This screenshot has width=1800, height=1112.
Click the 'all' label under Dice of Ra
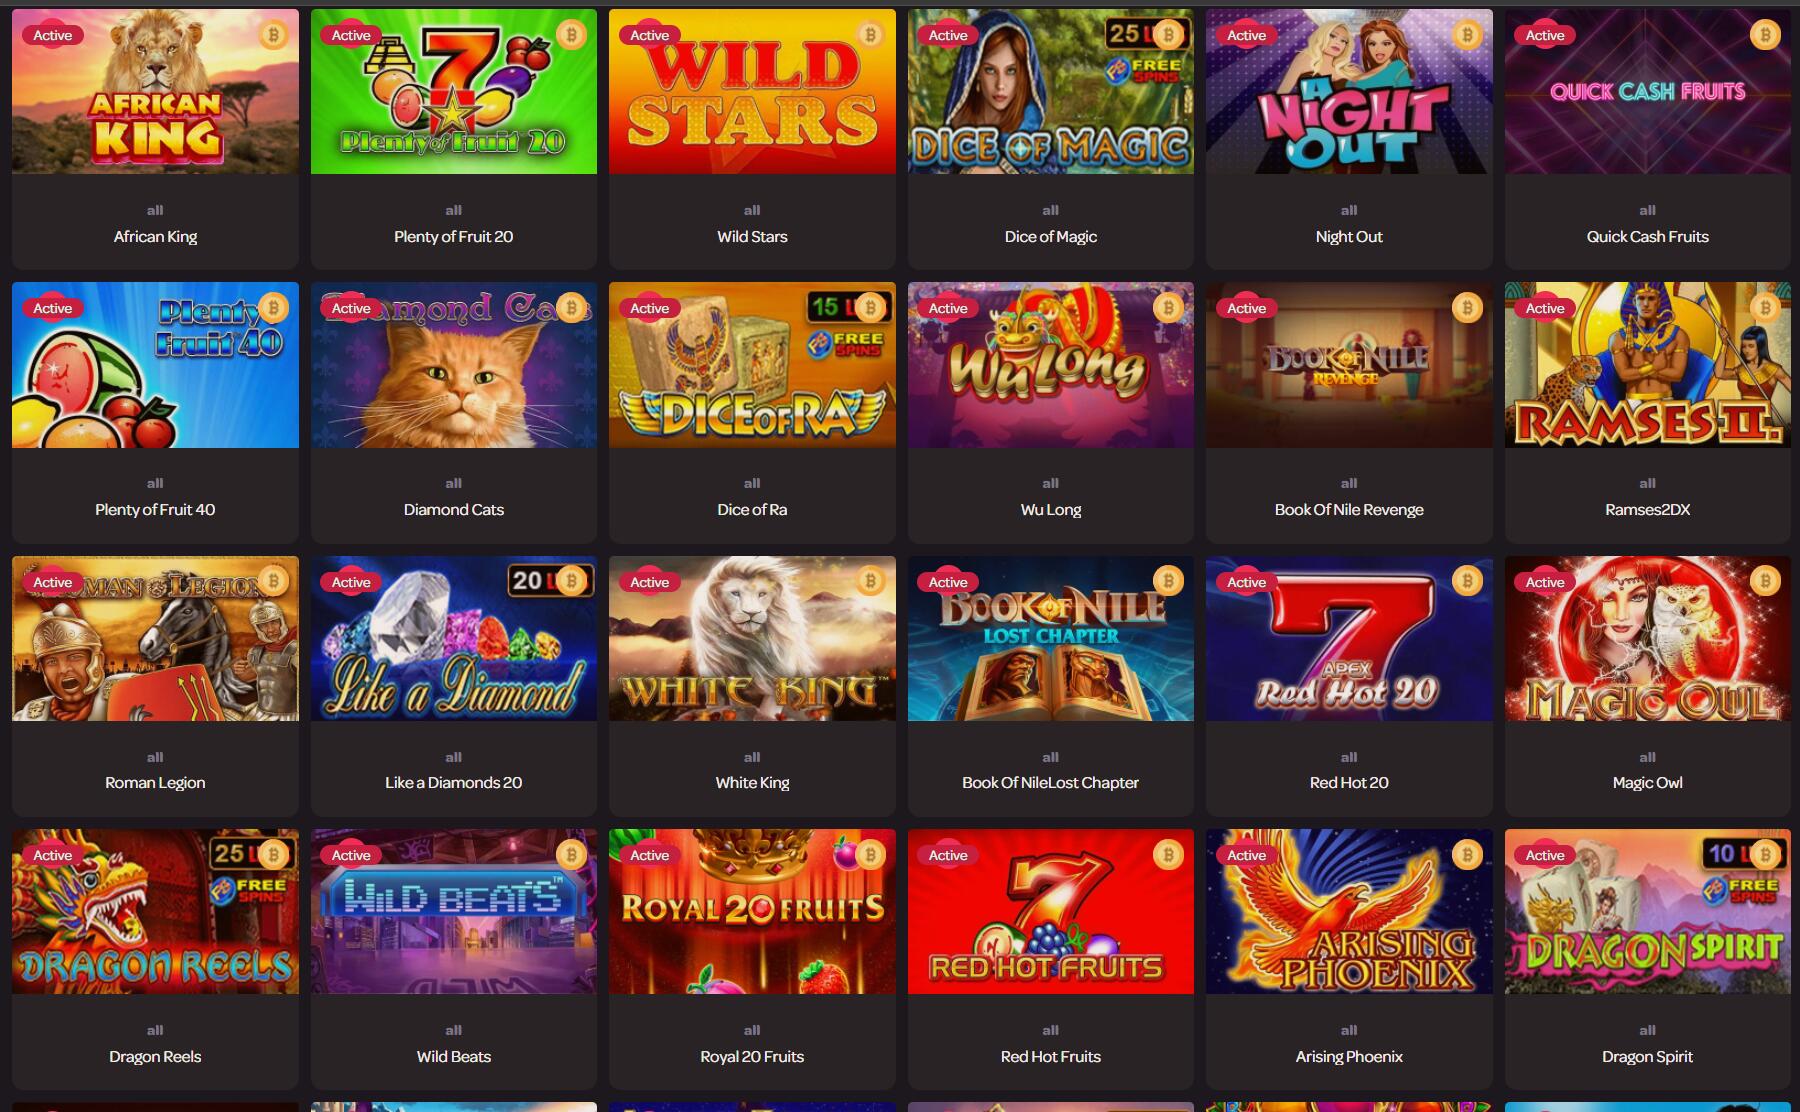tap(752, 483)
